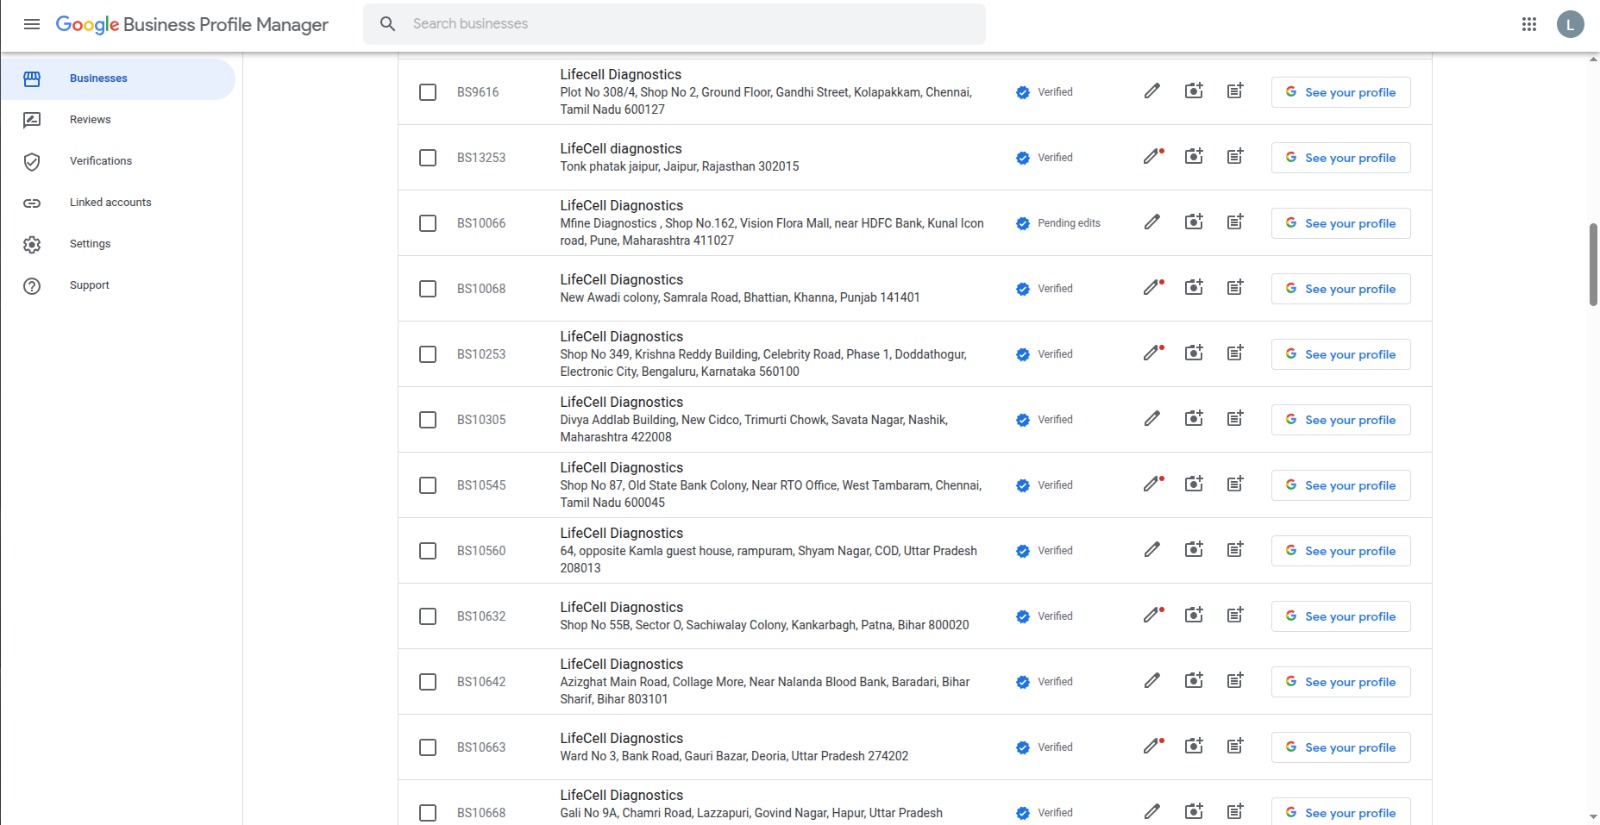Edit the BS9616 business profile with the pencil

[1152, 92]
